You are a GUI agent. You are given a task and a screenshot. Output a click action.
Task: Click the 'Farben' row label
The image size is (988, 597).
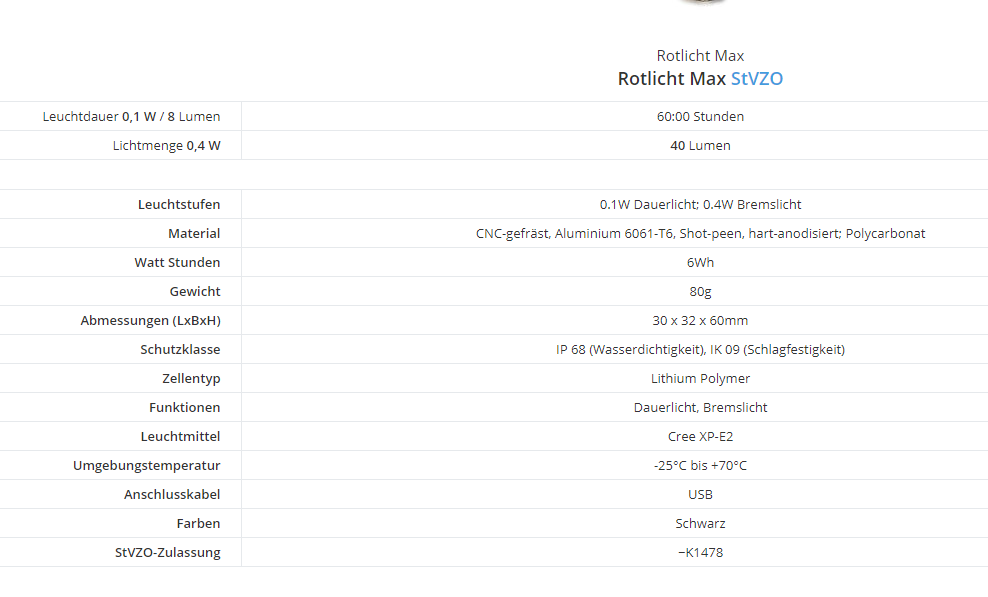click(x=198, y=524)
